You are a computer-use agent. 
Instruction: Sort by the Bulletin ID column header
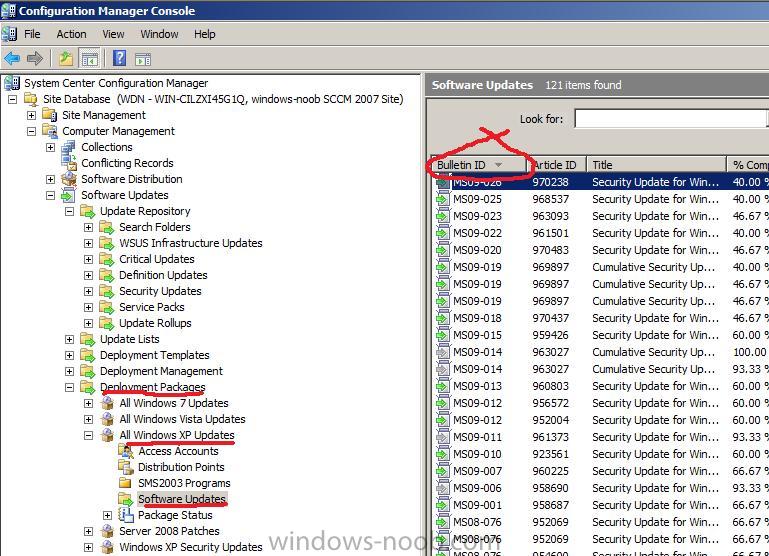(479, 165)
